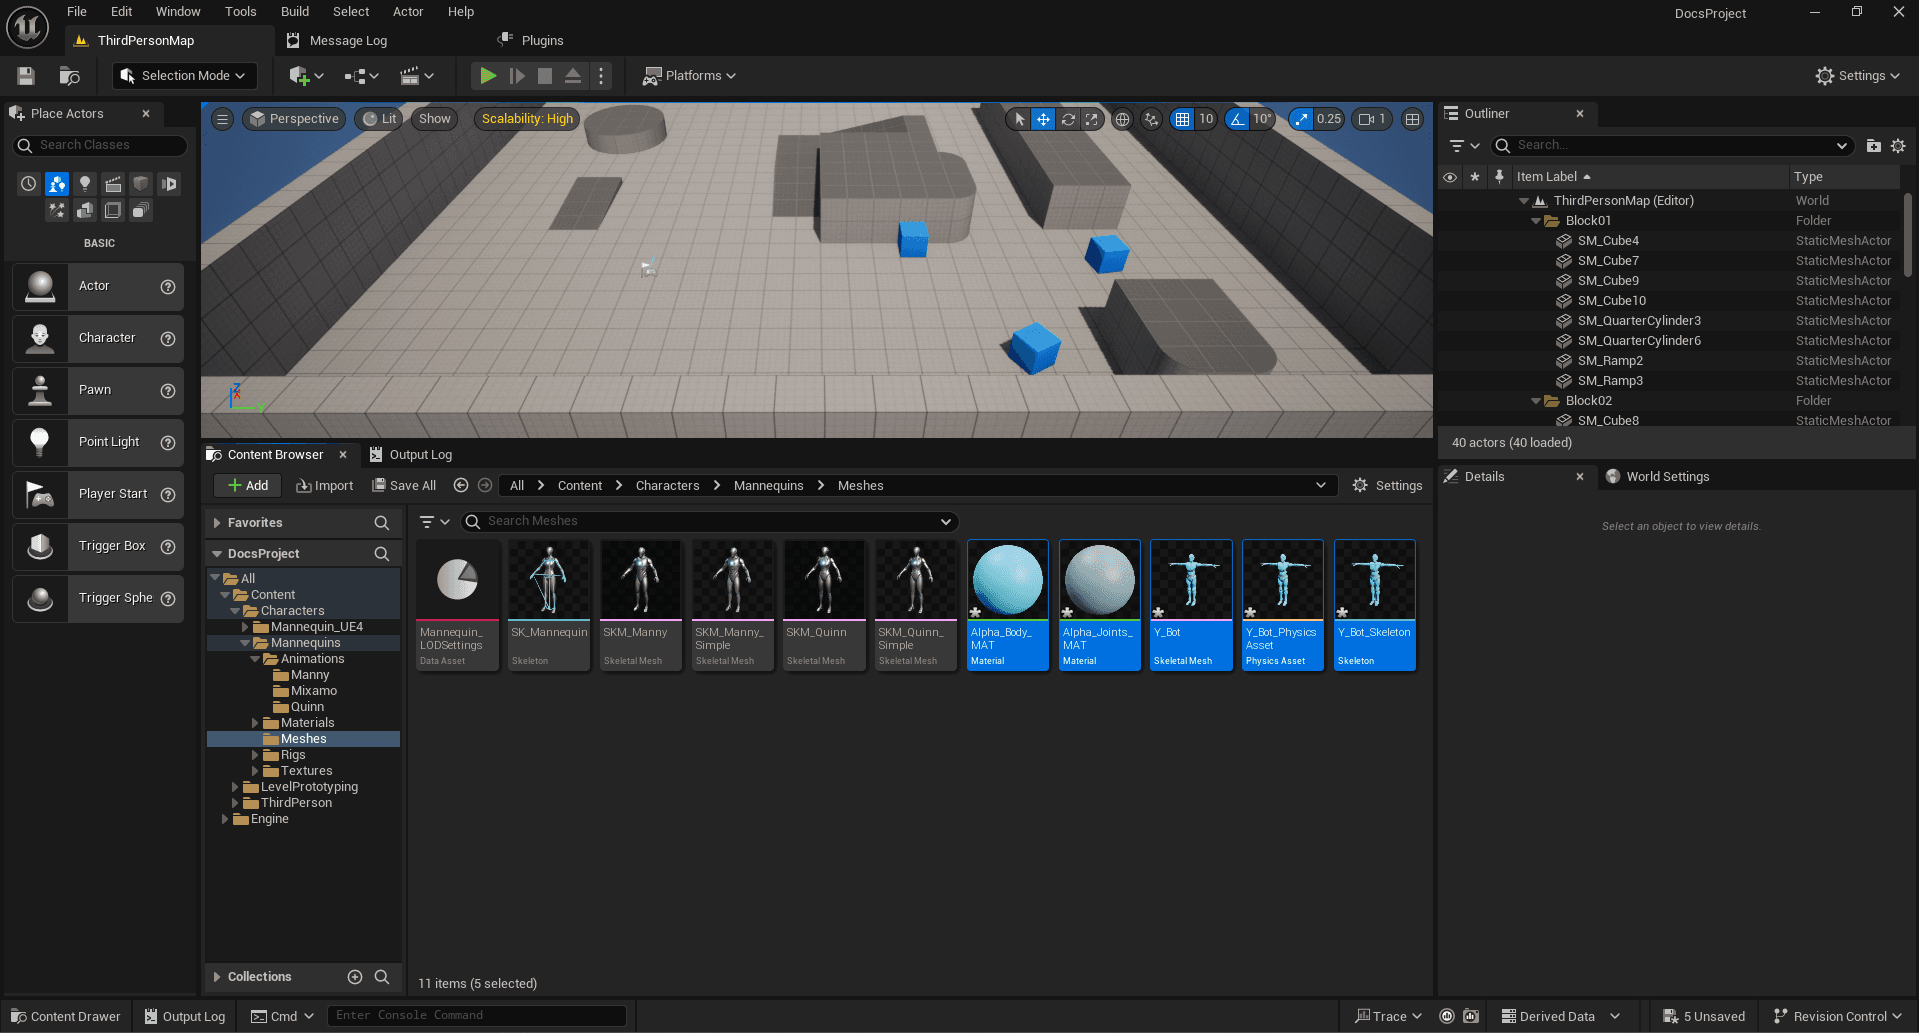Open the Add content quick menu icon

pos(306,76)
